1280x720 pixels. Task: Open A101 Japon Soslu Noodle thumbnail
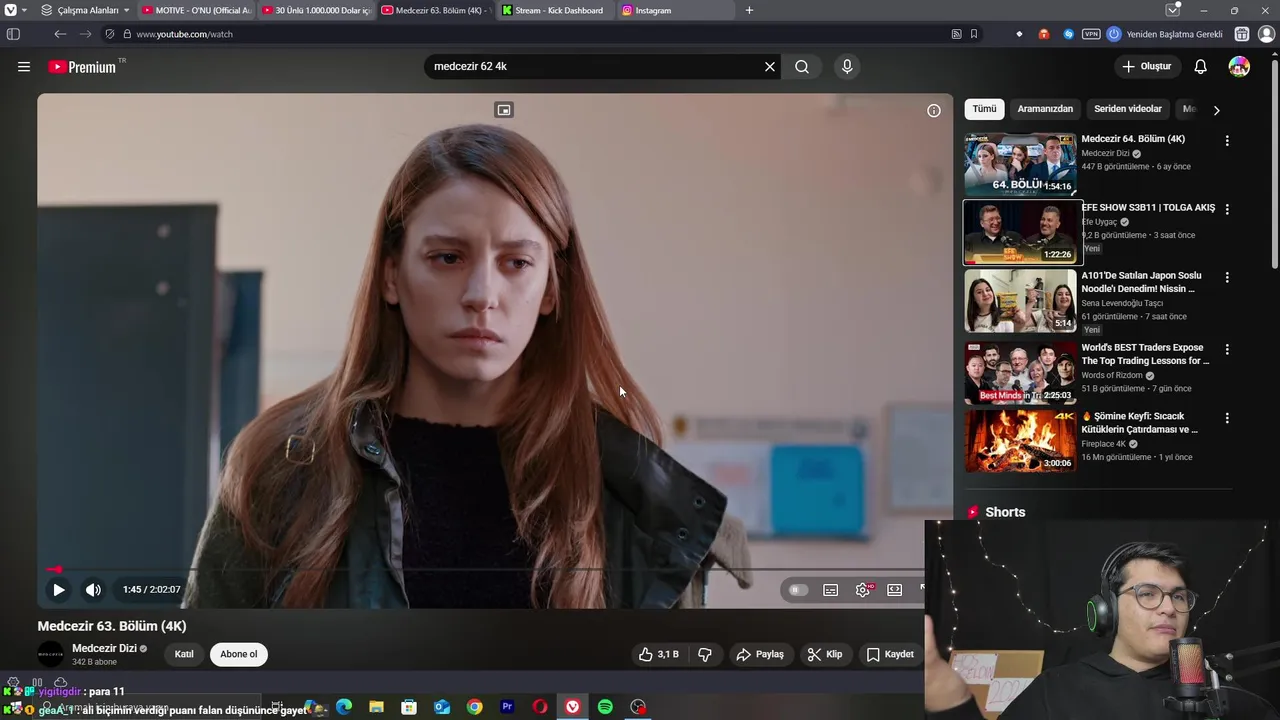[x=1020, y=300]
